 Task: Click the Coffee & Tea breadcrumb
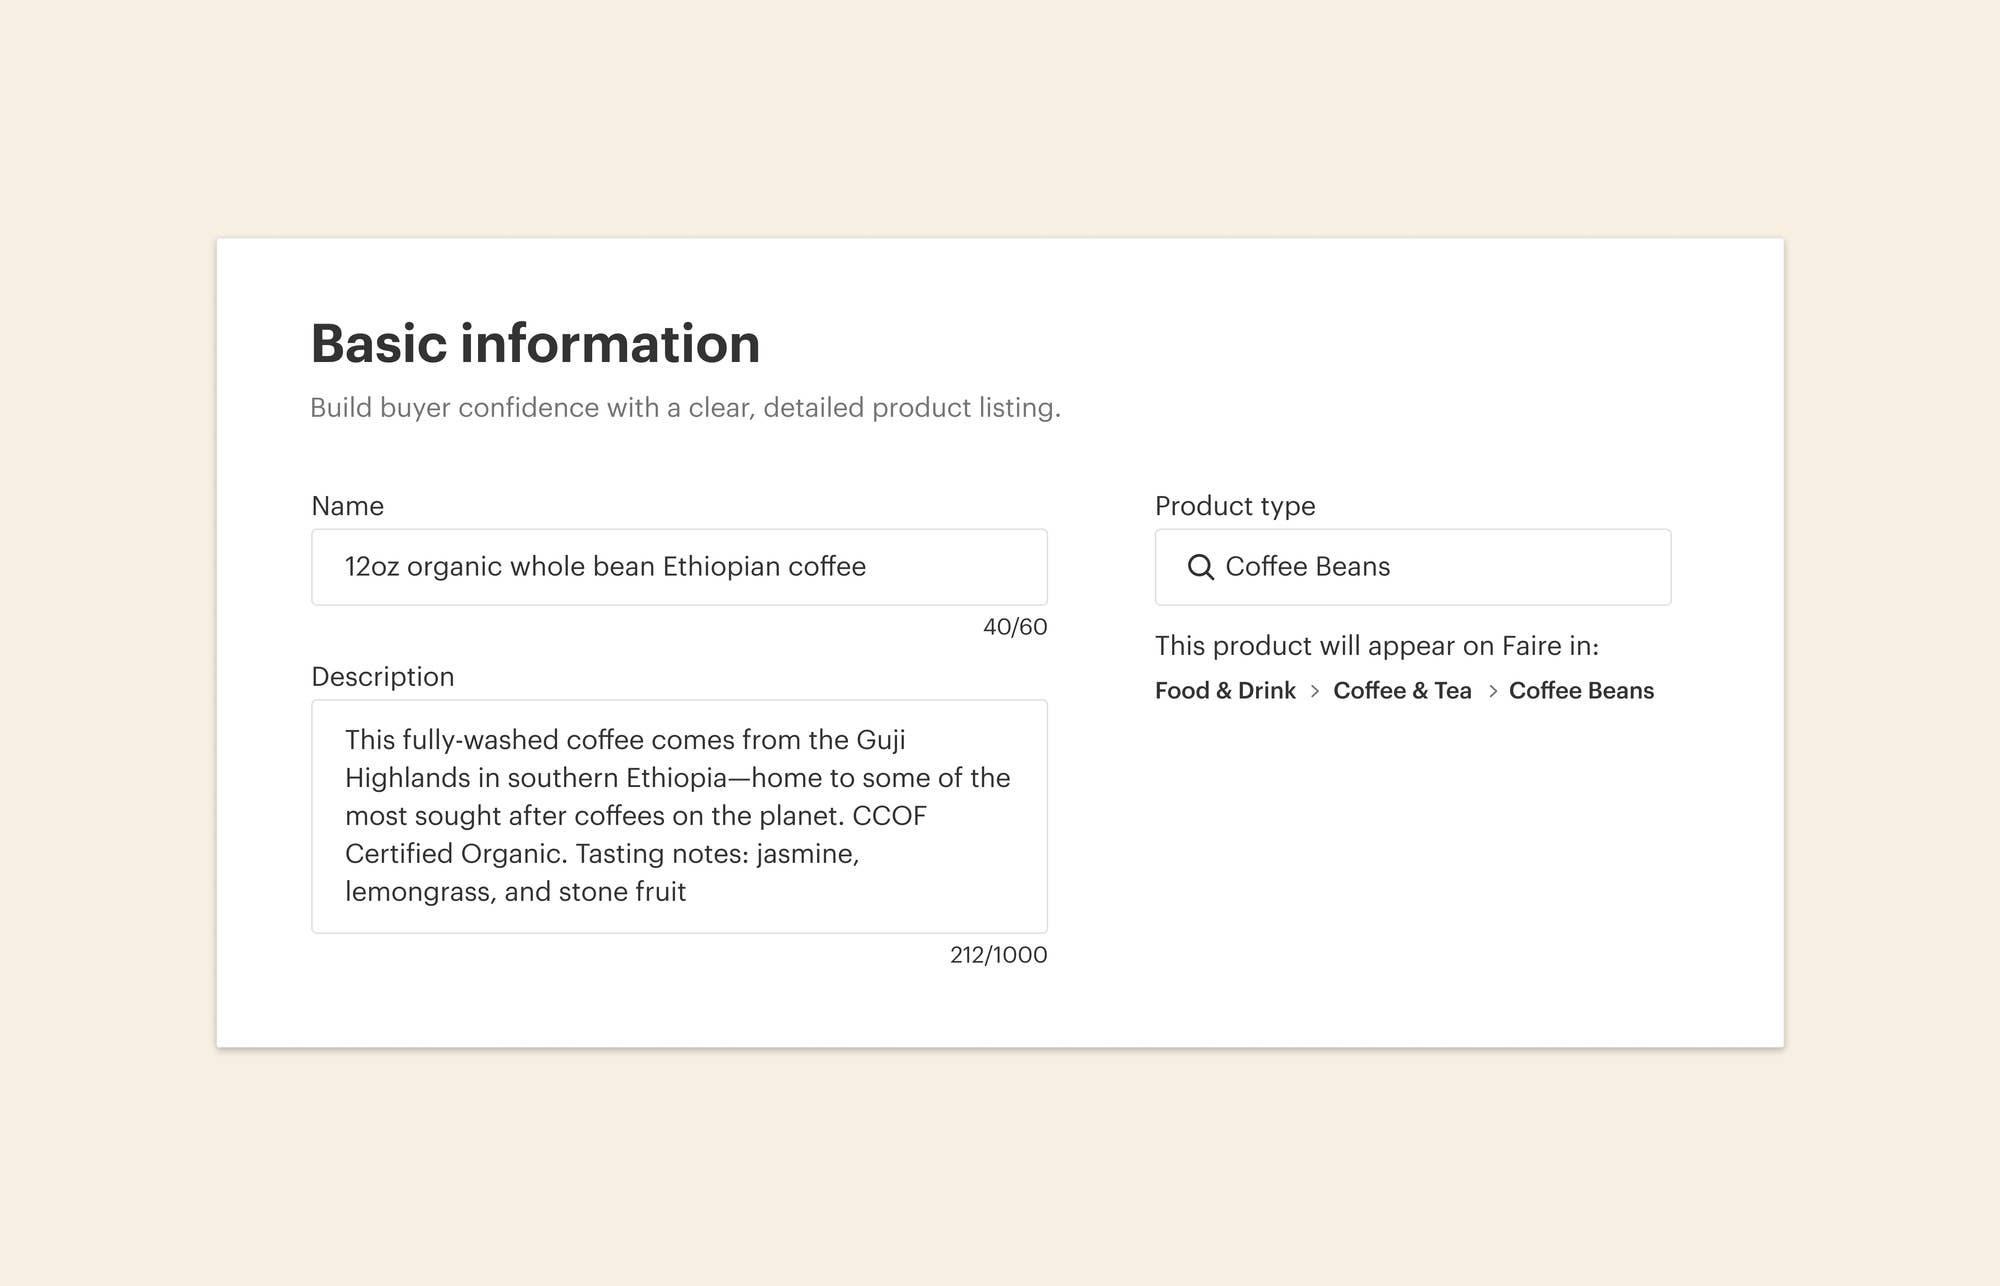1402,691
